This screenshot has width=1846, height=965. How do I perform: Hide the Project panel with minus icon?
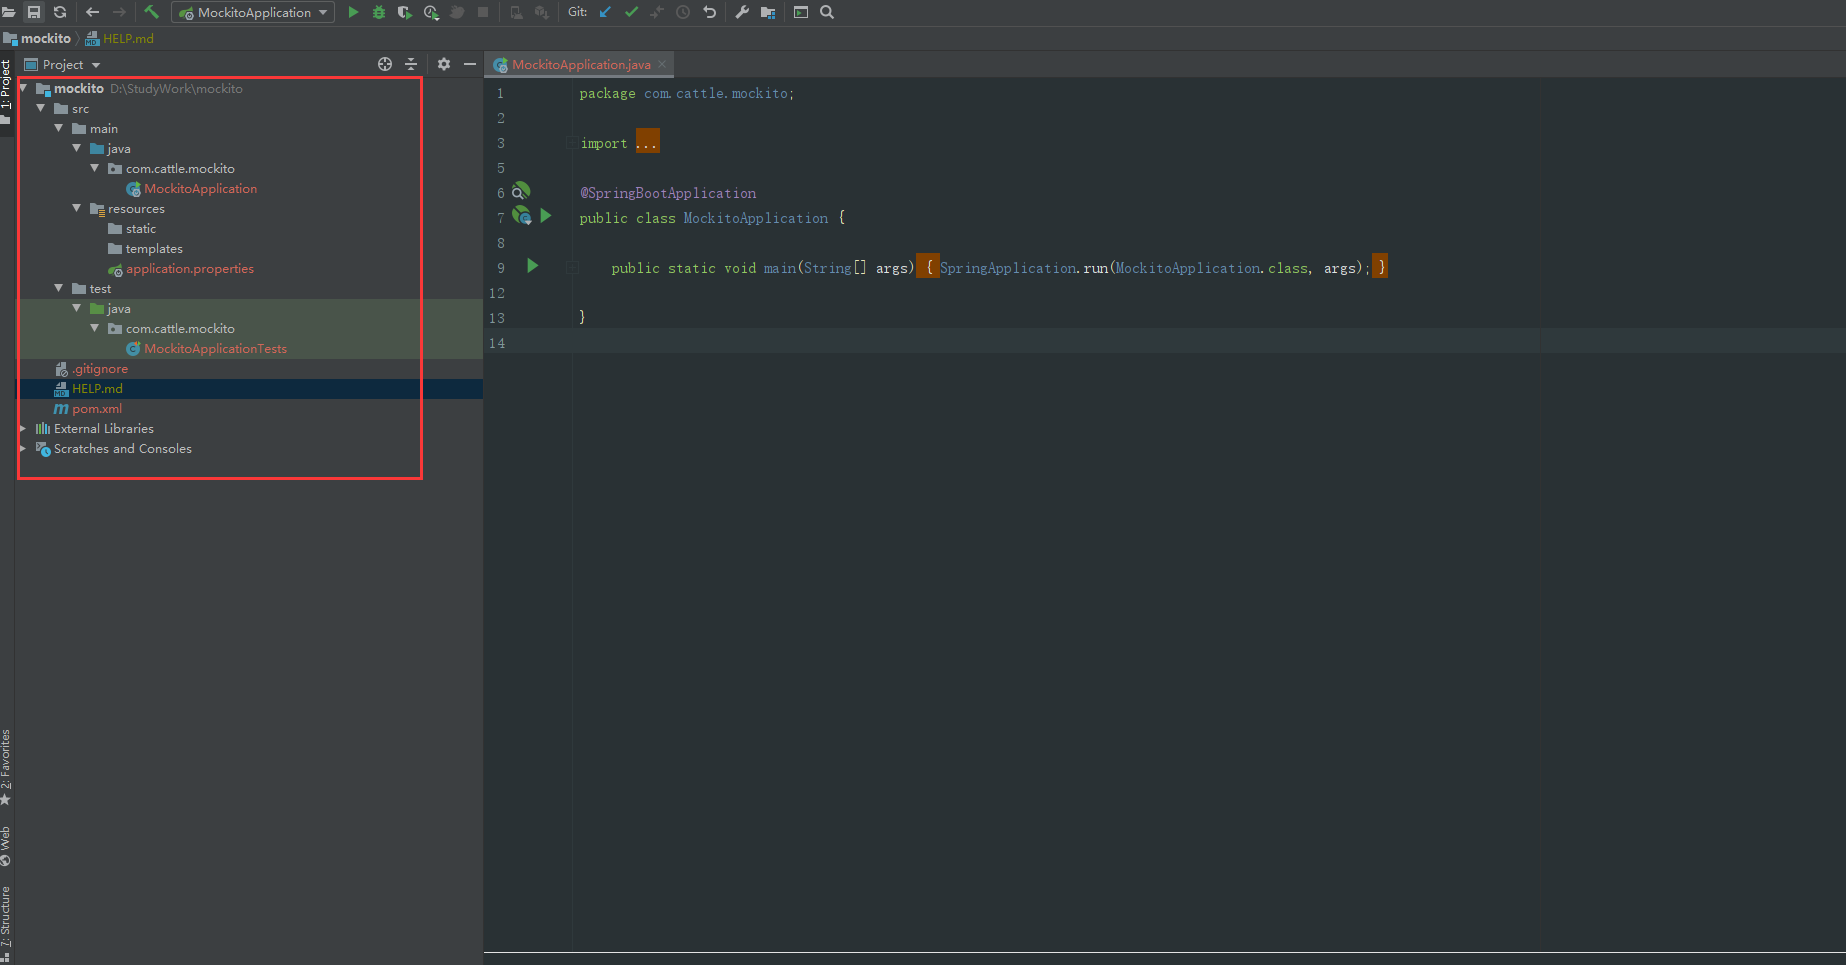470,64
